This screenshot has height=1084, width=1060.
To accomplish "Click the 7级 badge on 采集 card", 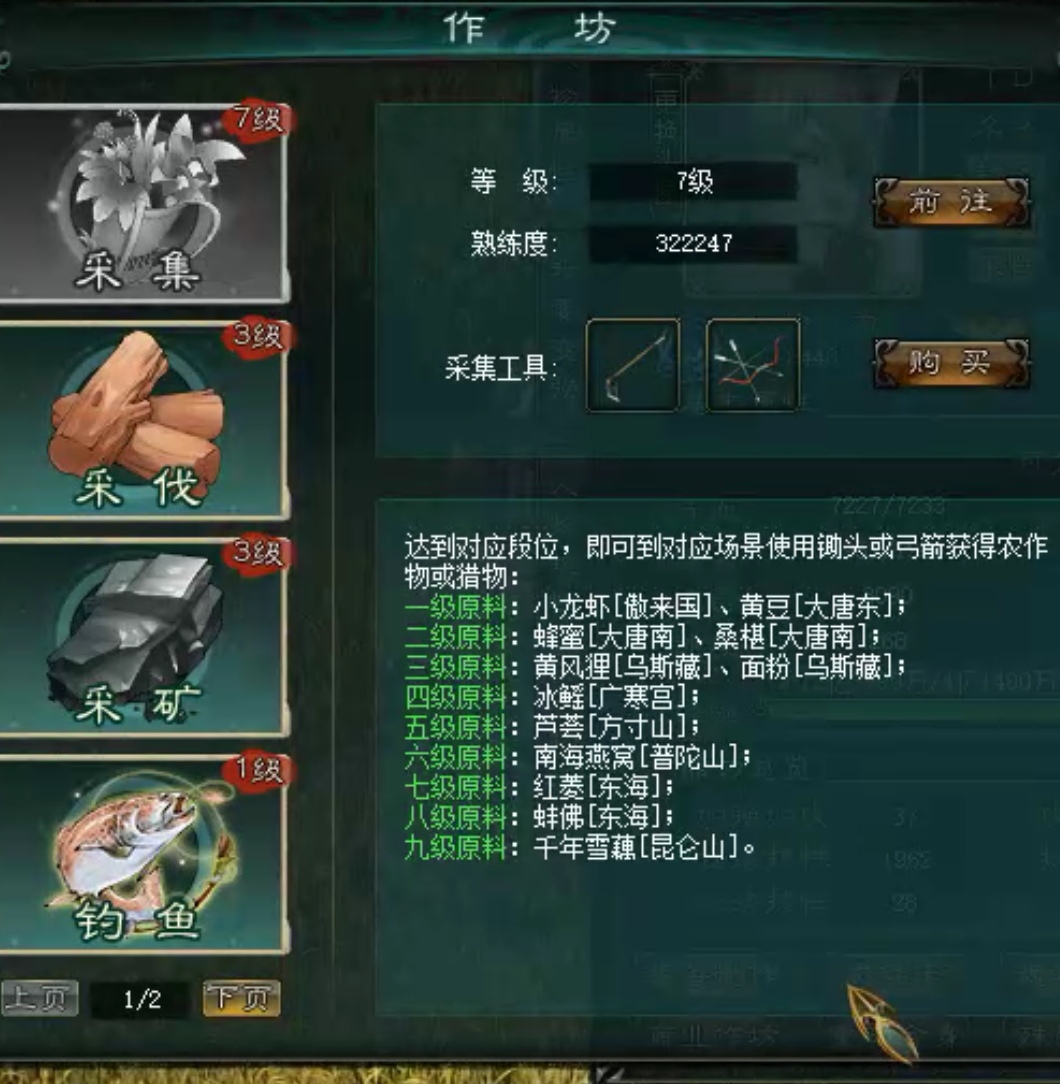I will pos(257,119).
